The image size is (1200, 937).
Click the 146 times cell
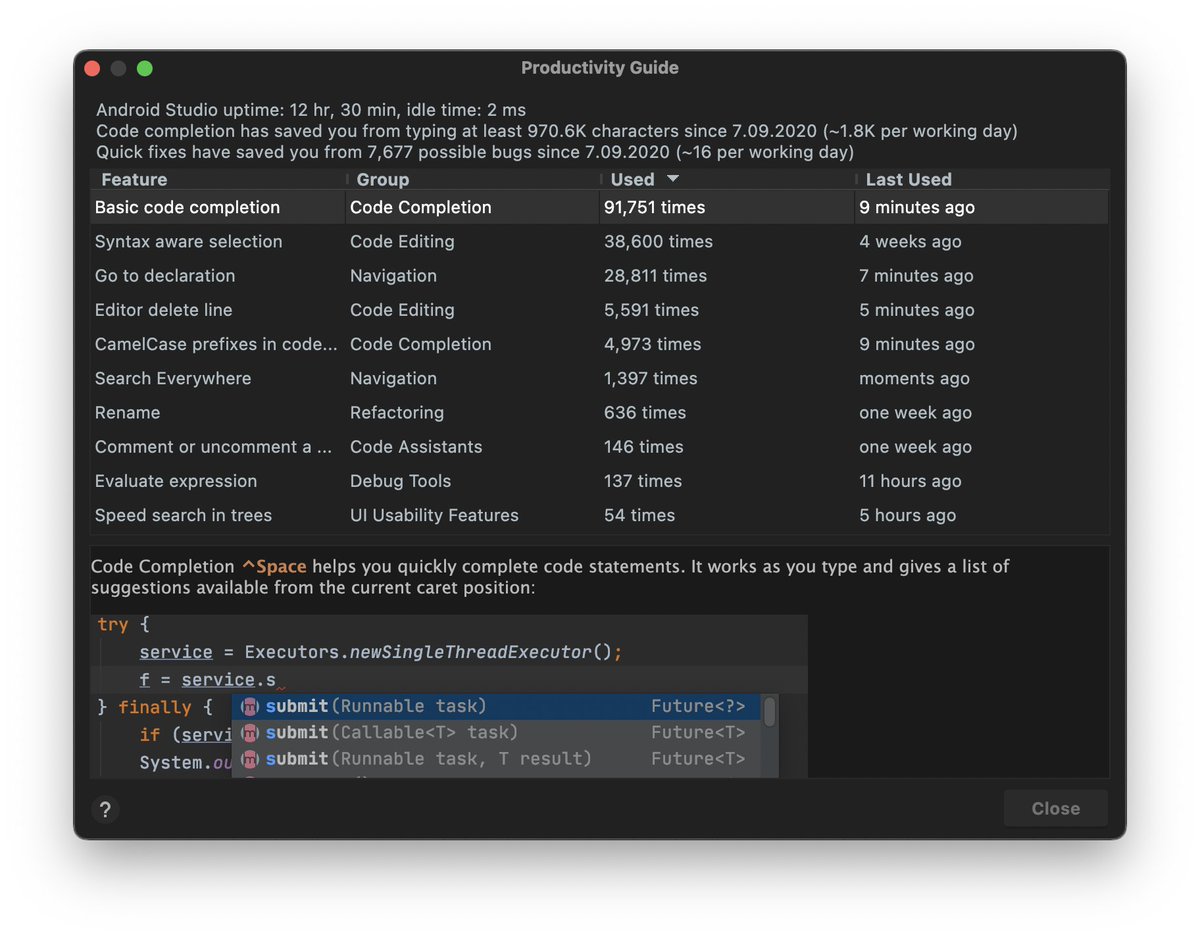tap(643, 447)
